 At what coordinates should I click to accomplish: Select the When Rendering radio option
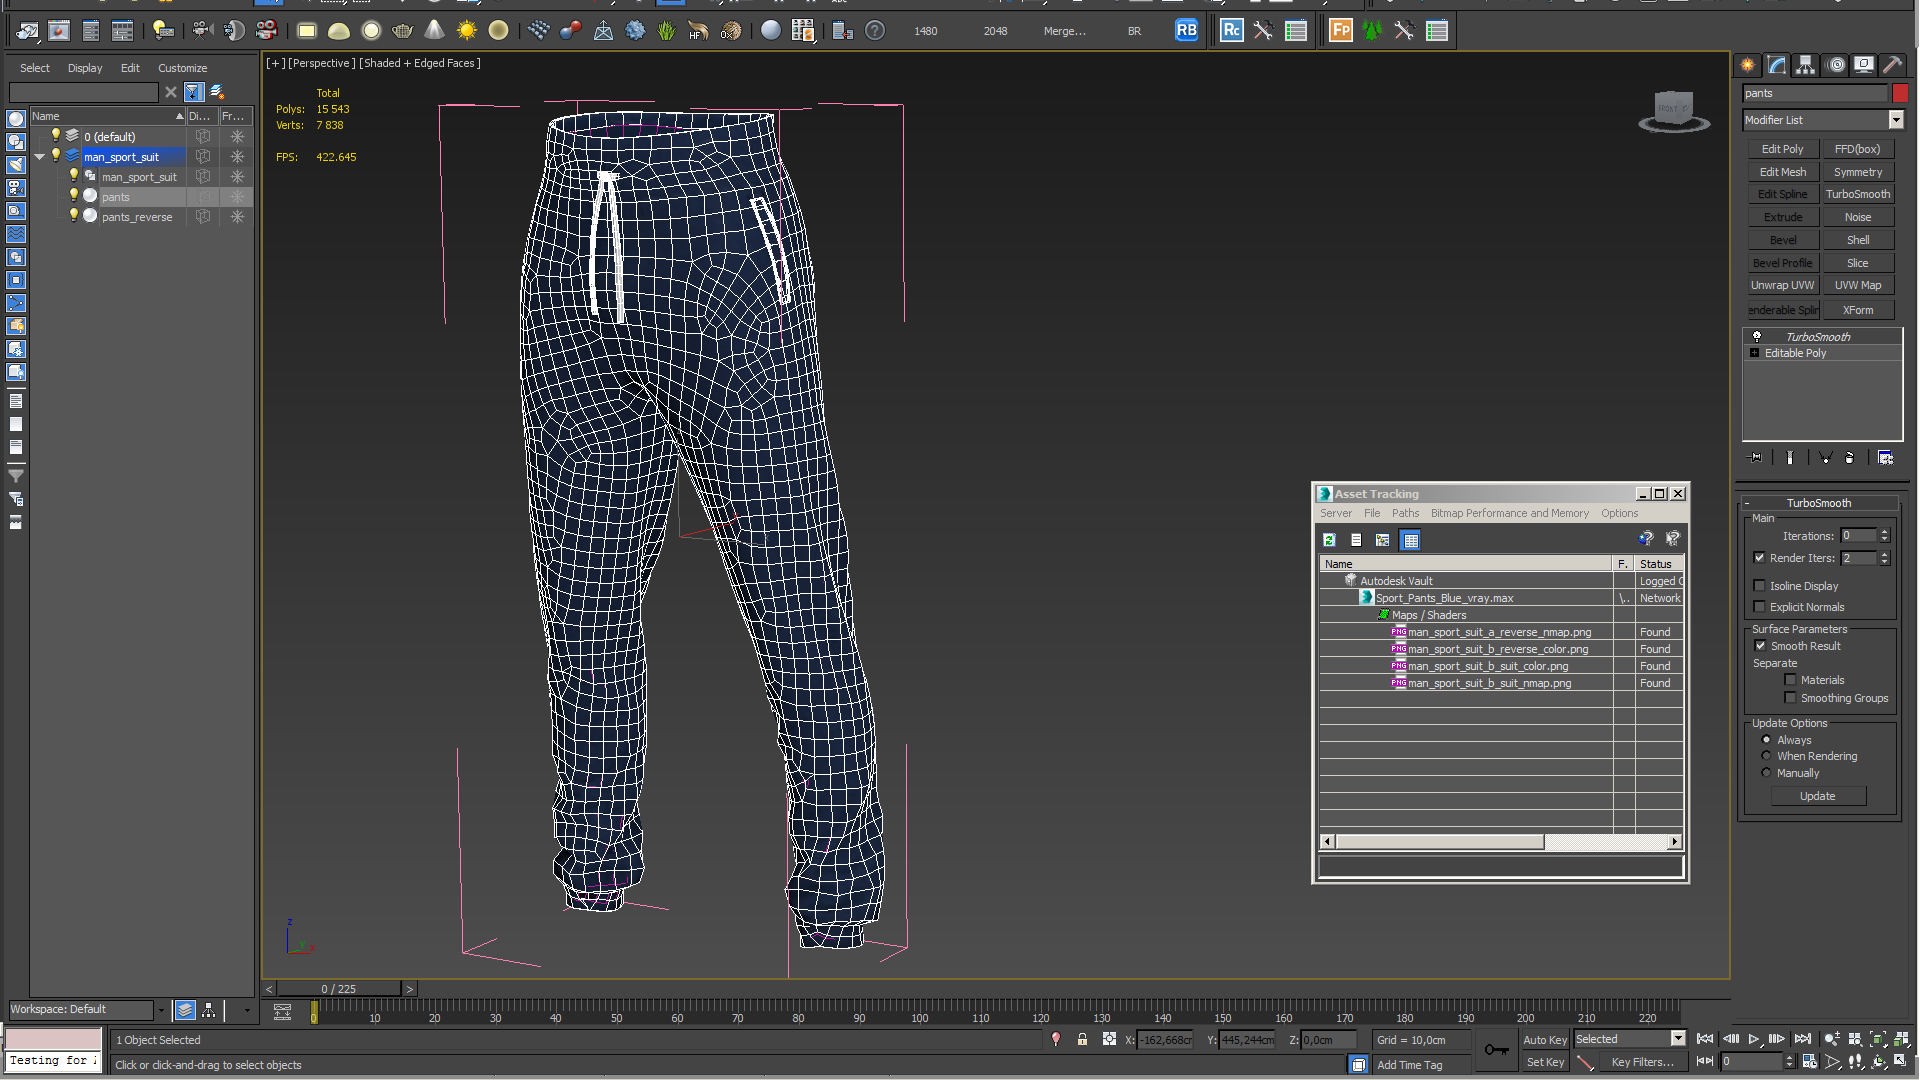[1766, 756]
